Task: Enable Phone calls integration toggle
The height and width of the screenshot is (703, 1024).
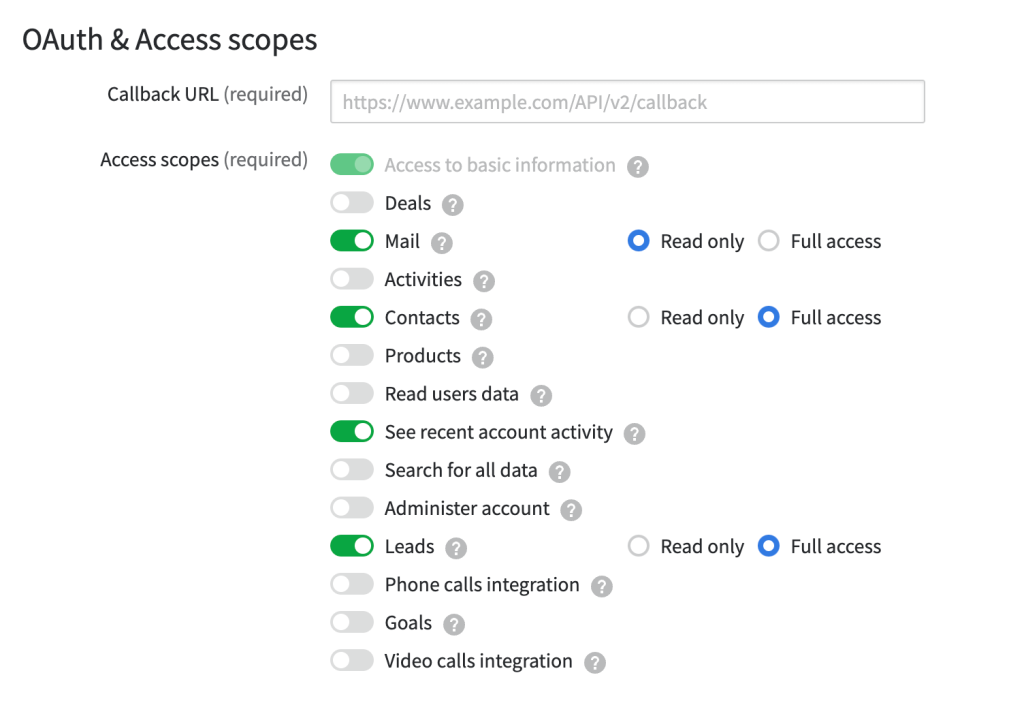Action: [352, 585]
